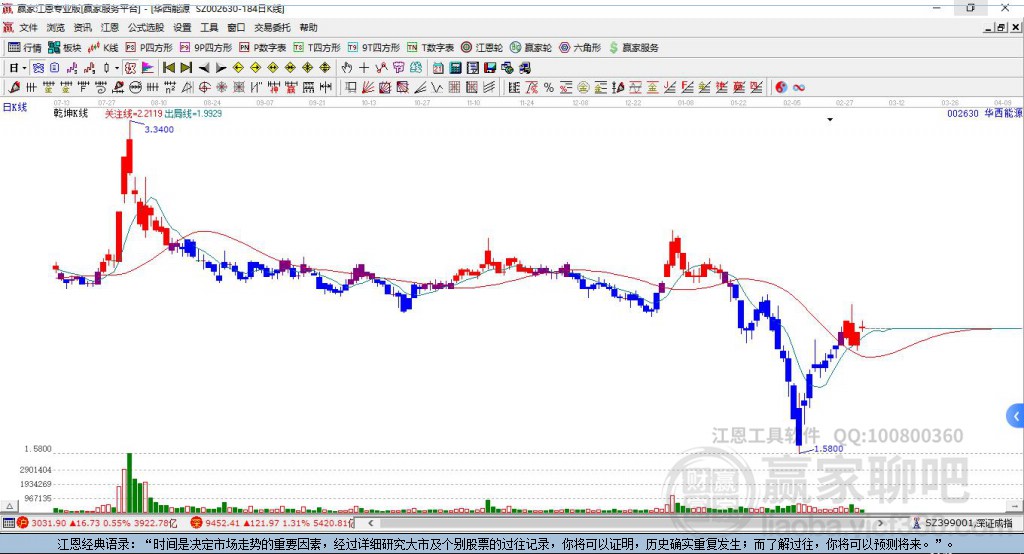The height and width of the screenshot is (554, 1024).
Task: Open the T数字表 tool
Action: click(x=430, y=48)
